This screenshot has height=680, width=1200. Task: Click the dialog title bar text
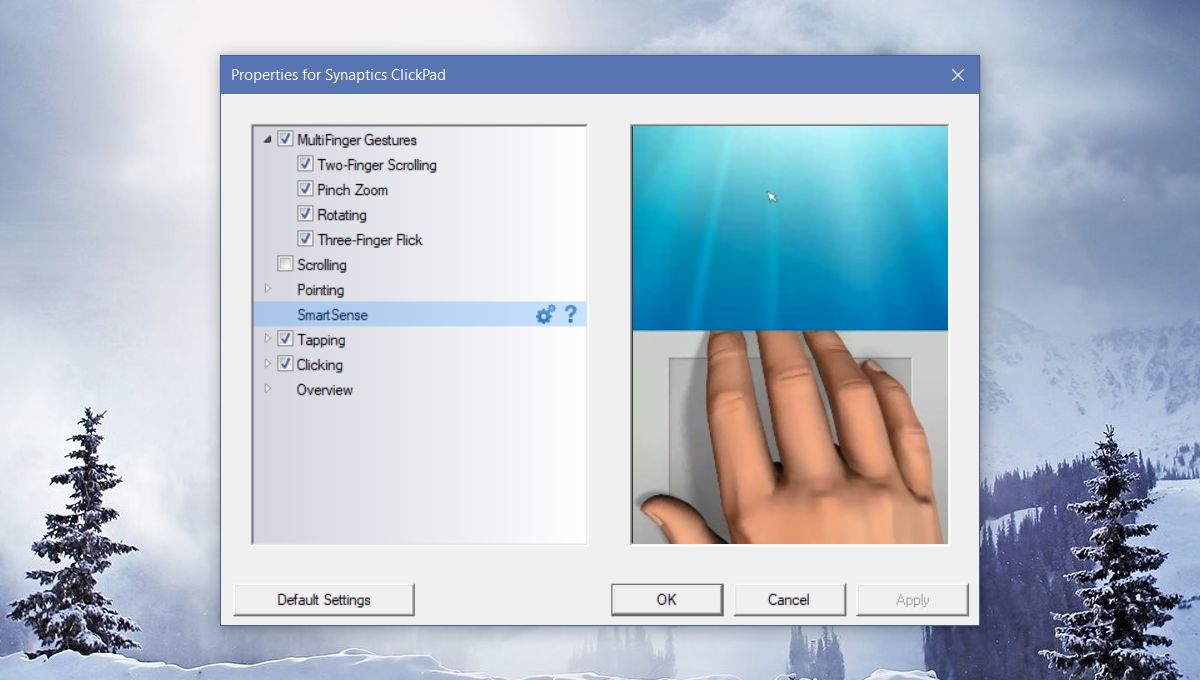point(338,75)
